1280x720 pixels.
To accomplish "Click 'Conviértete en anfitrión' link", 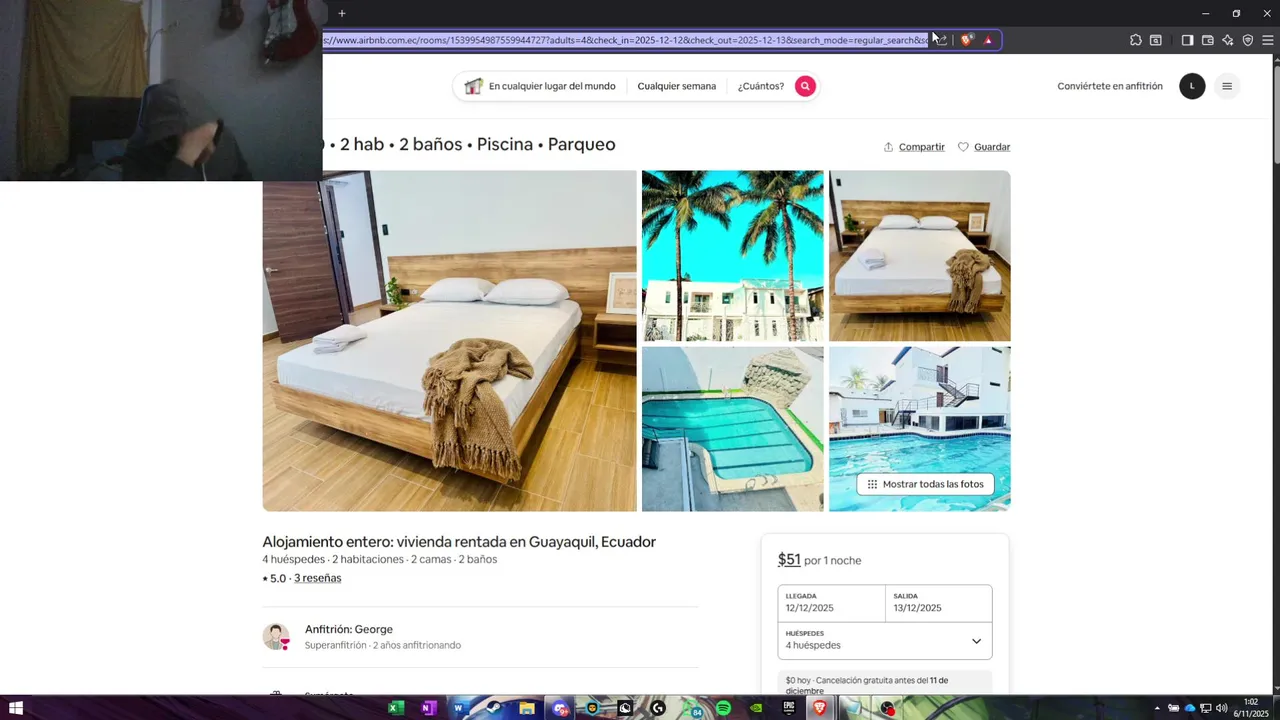I will pos(1110,86).
